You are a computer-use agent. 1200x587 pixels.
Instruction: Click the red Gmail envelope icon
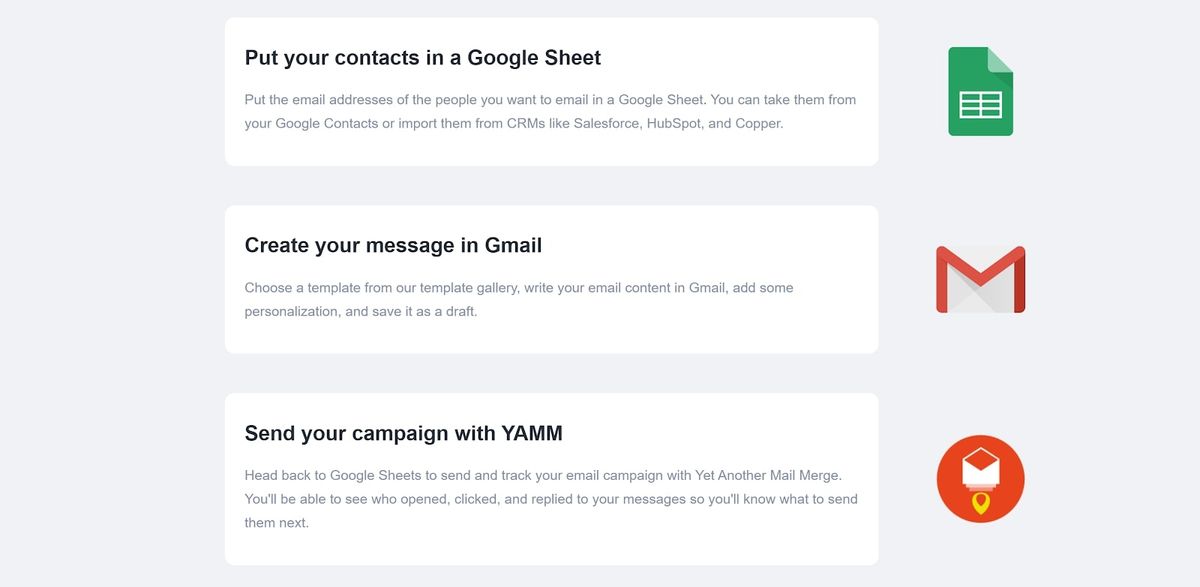click(980, 279)
